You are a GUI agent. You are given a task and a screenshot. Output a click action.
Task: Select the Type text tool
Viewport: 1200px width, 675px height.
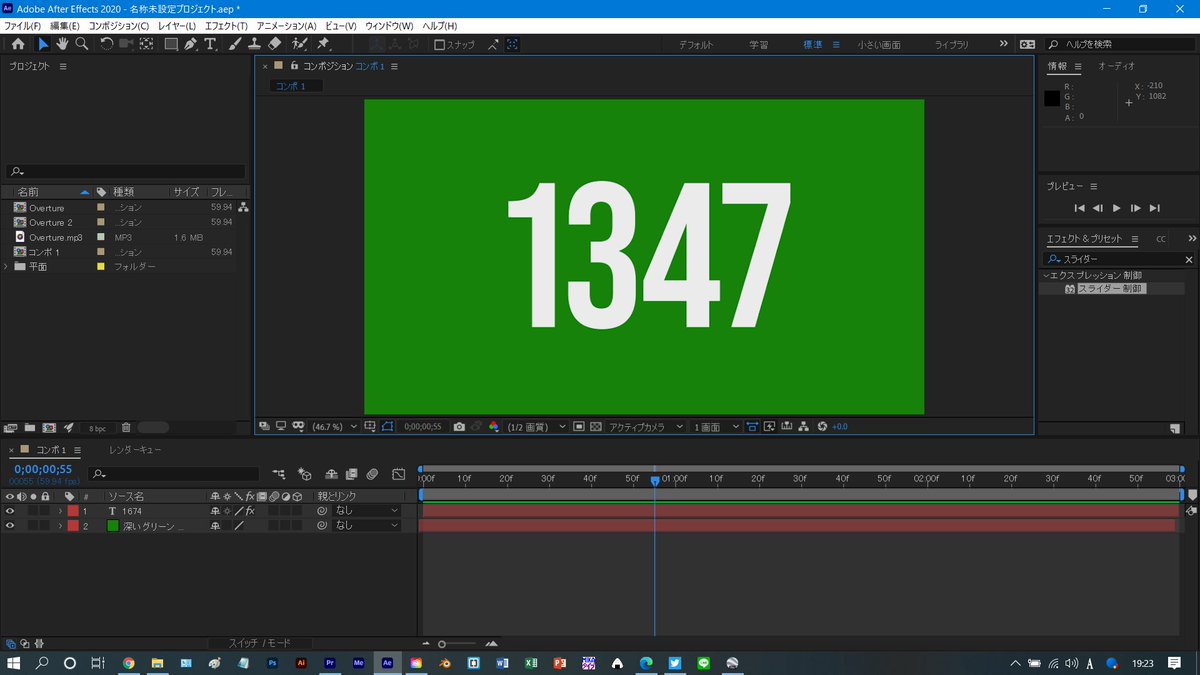point(210,44)
